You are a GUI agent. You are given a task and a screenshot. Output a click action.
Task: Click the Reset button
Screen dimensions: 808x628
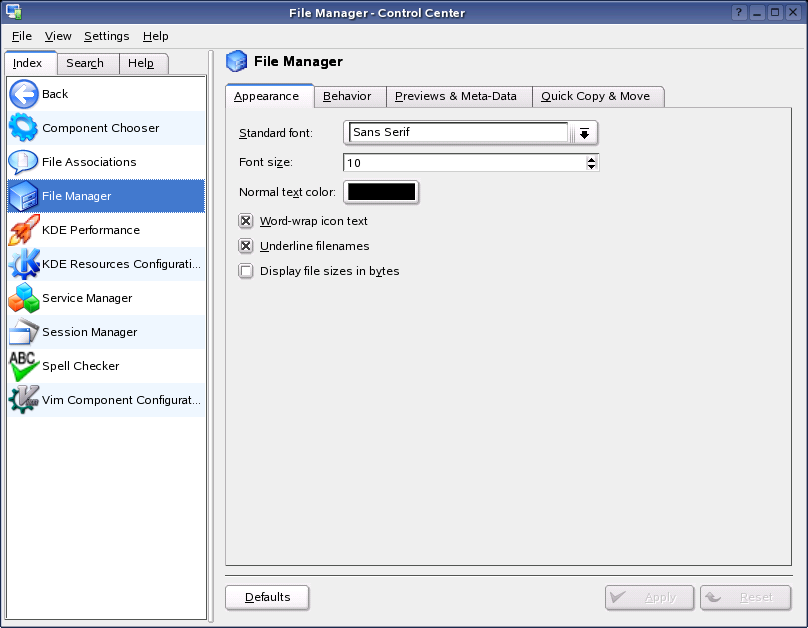(x=745, y=597)
